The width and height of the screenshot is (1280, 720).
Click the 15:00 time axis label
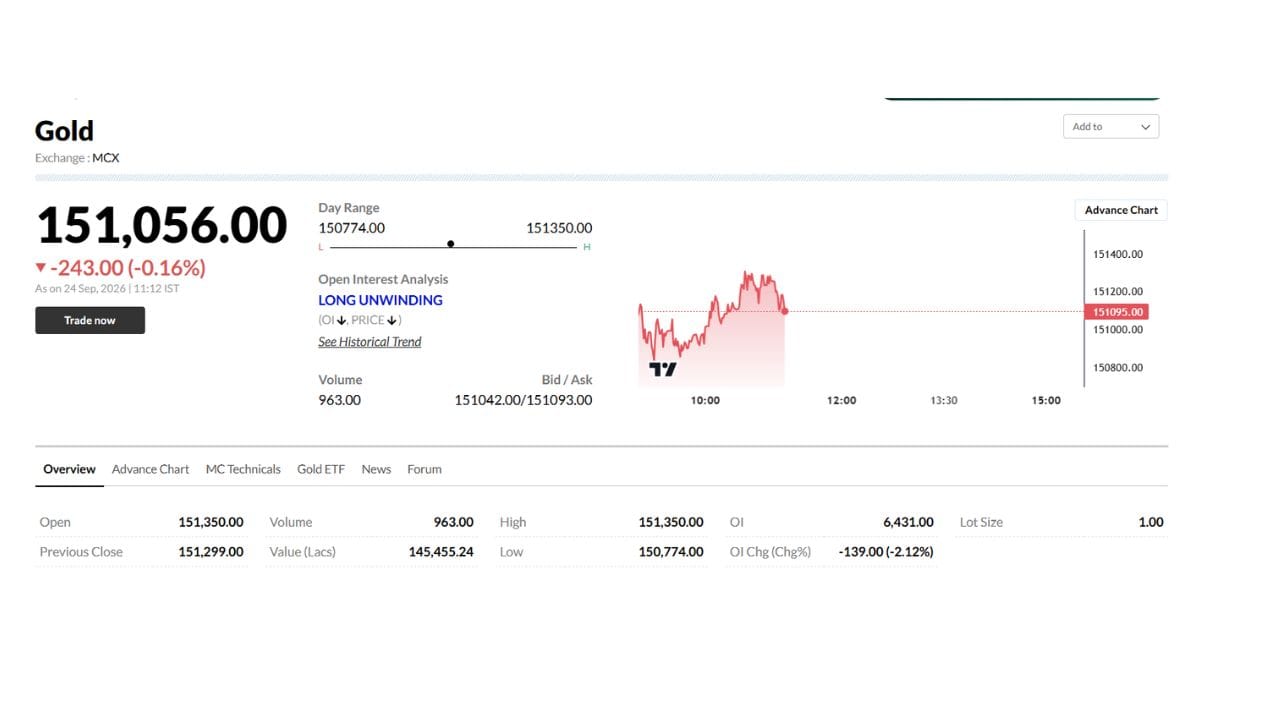pos(1046,401)
